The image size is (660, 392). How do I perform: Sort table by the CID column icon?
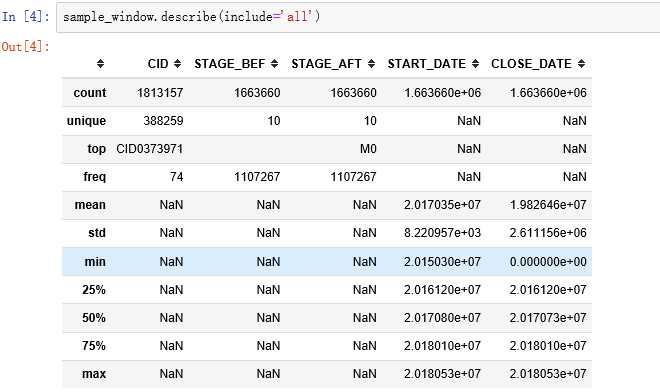pos(178,64)
